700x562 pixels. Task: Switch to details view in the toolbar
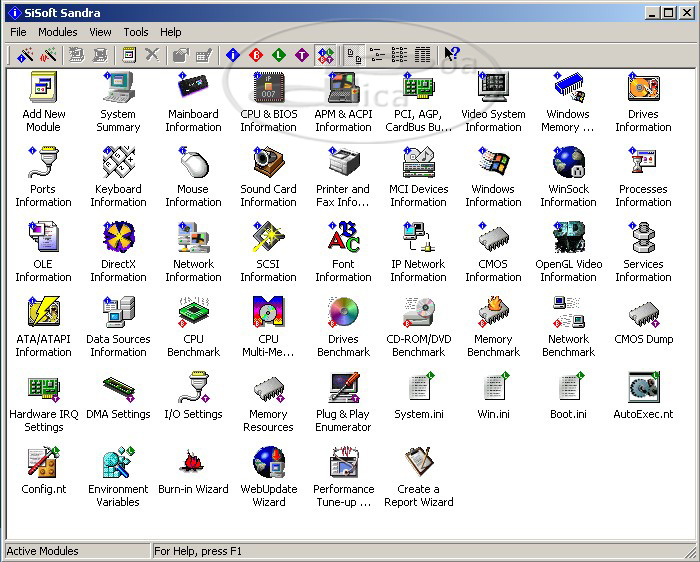(x=422, y=55)
